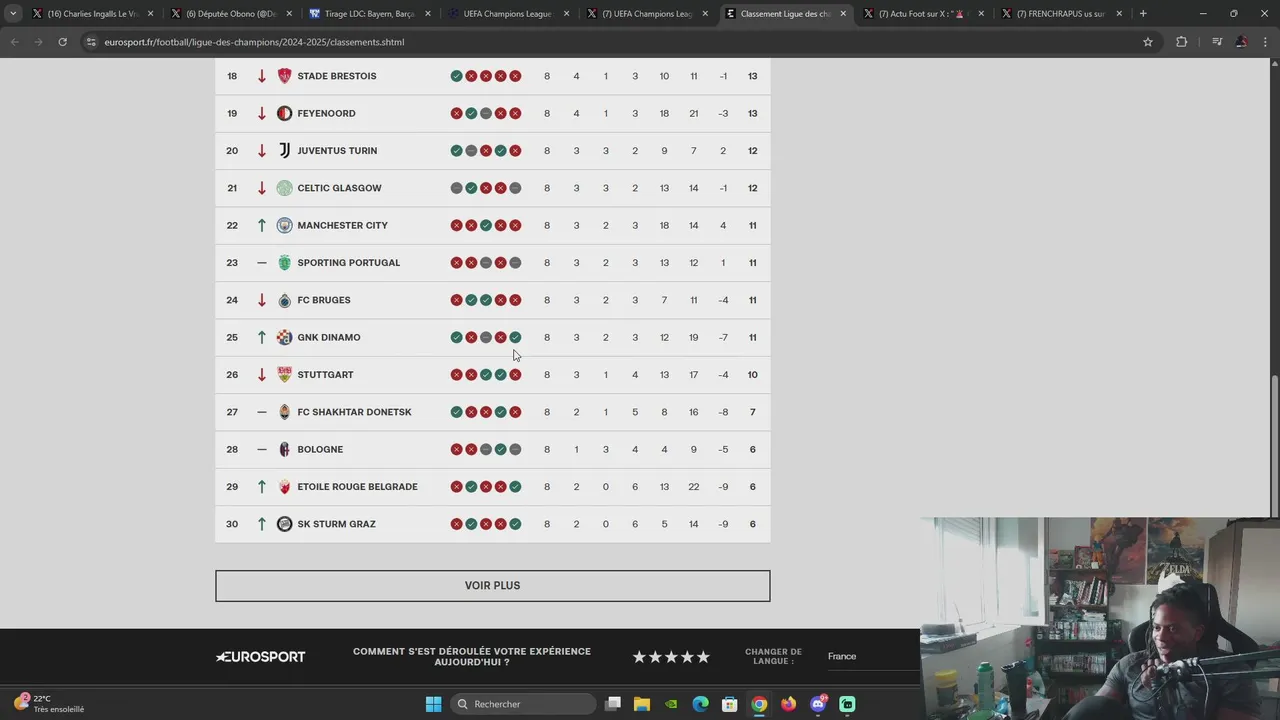This screenshot has width=1280, height=720.
Task: Click the Juventus Turin logo
Action: [284, 151]
